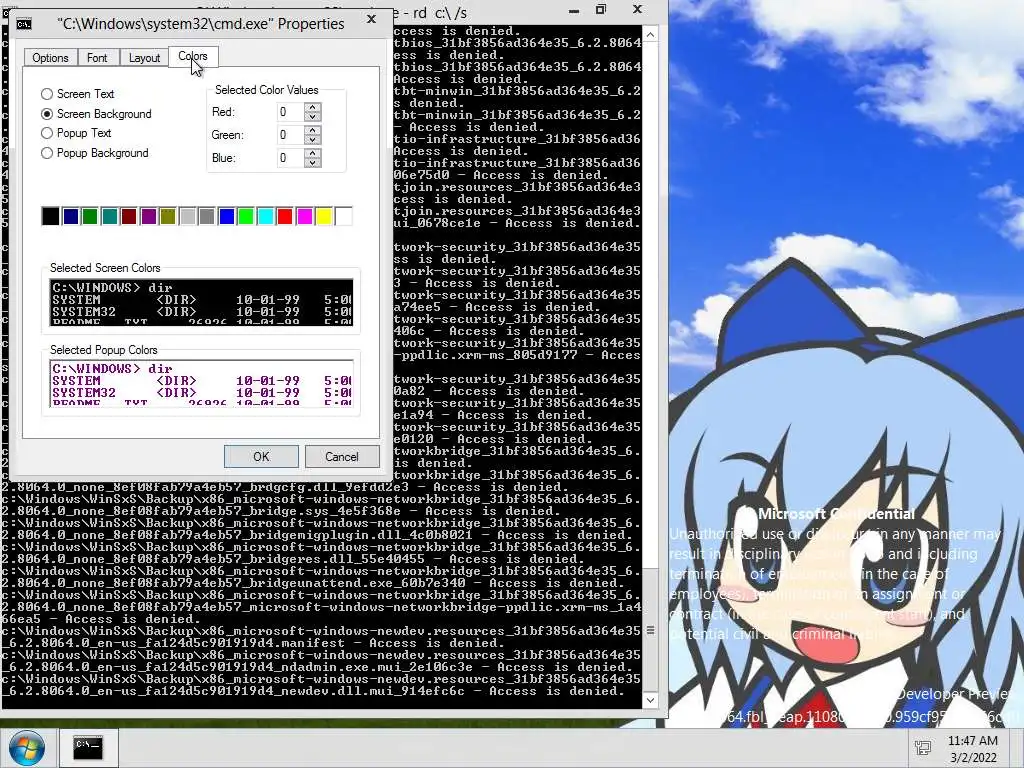
Task: Pick the yellow color swatch
Action: point(325,216)
